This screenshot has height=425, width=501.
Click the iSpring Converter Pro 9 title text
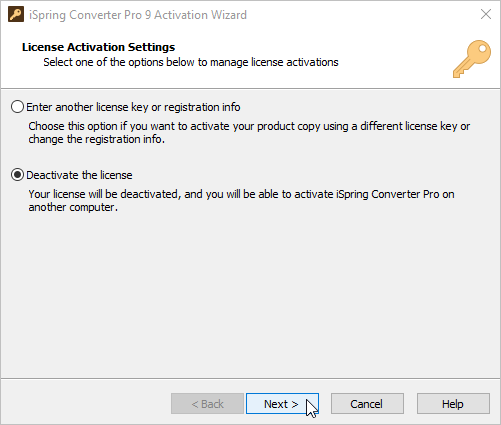(x=138, y=15)
